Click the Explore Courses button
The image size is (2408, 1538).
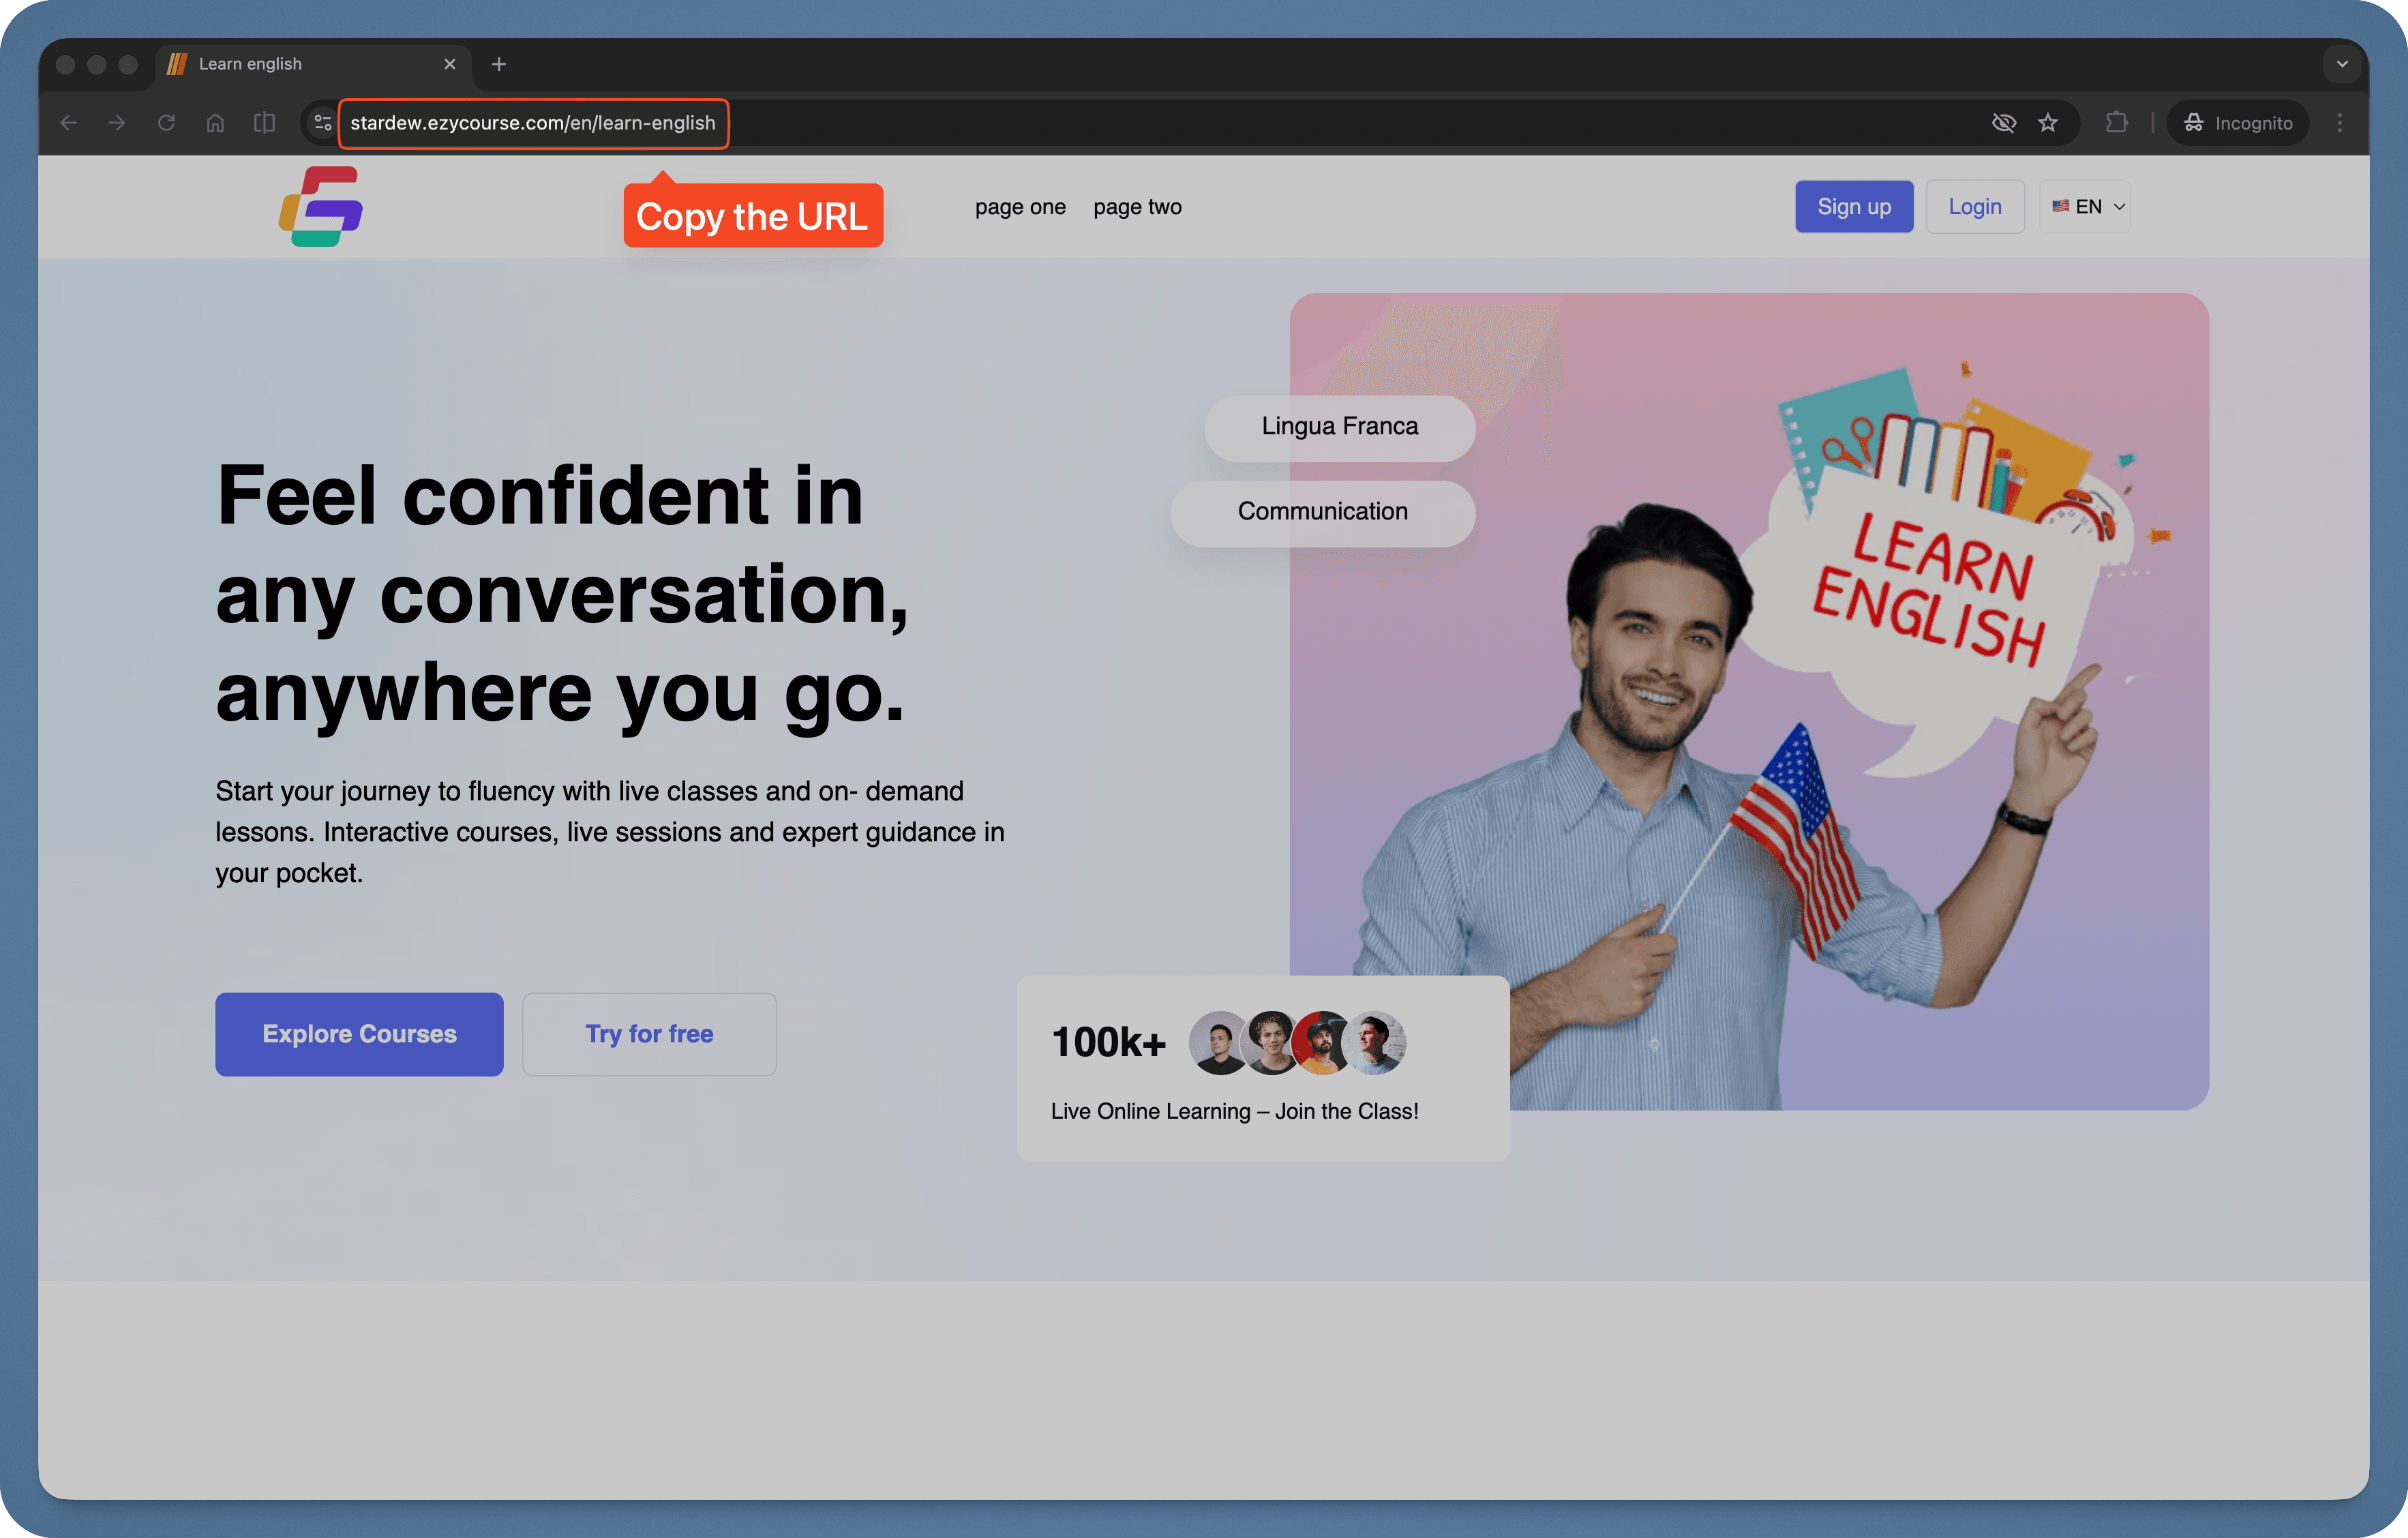358,1034
